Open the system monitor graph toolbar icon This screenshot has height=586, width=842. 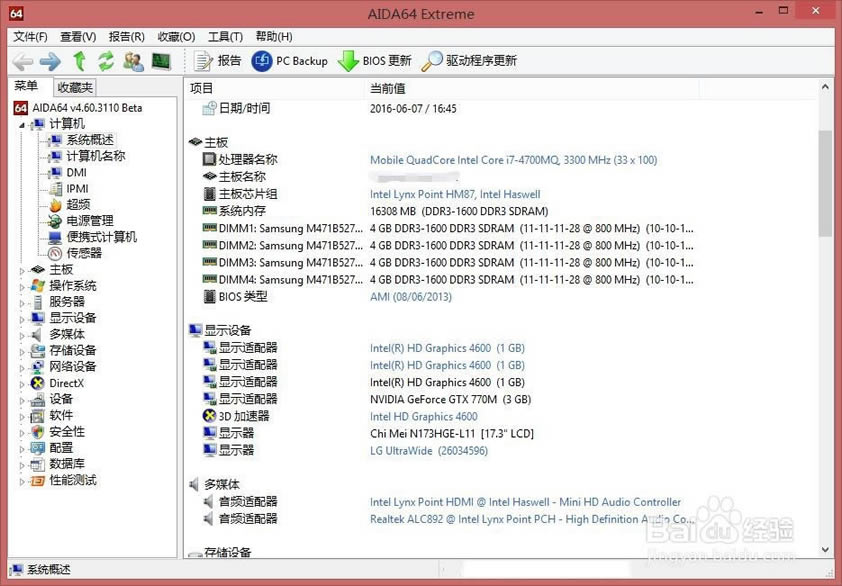(161, 61)
